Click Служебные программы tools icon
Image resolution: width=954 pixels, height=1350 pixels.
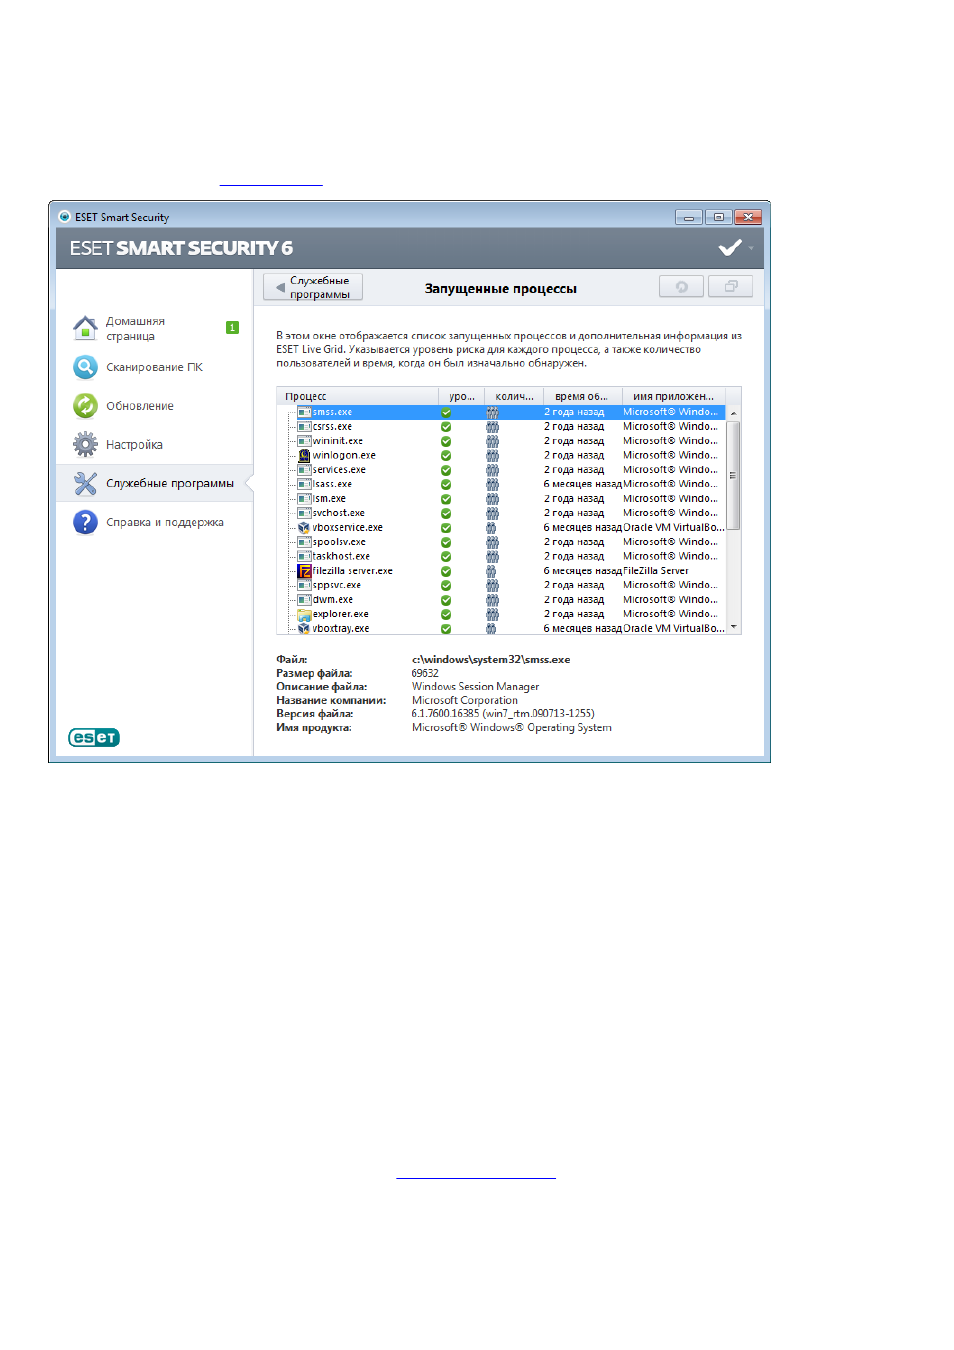point(85,483)
